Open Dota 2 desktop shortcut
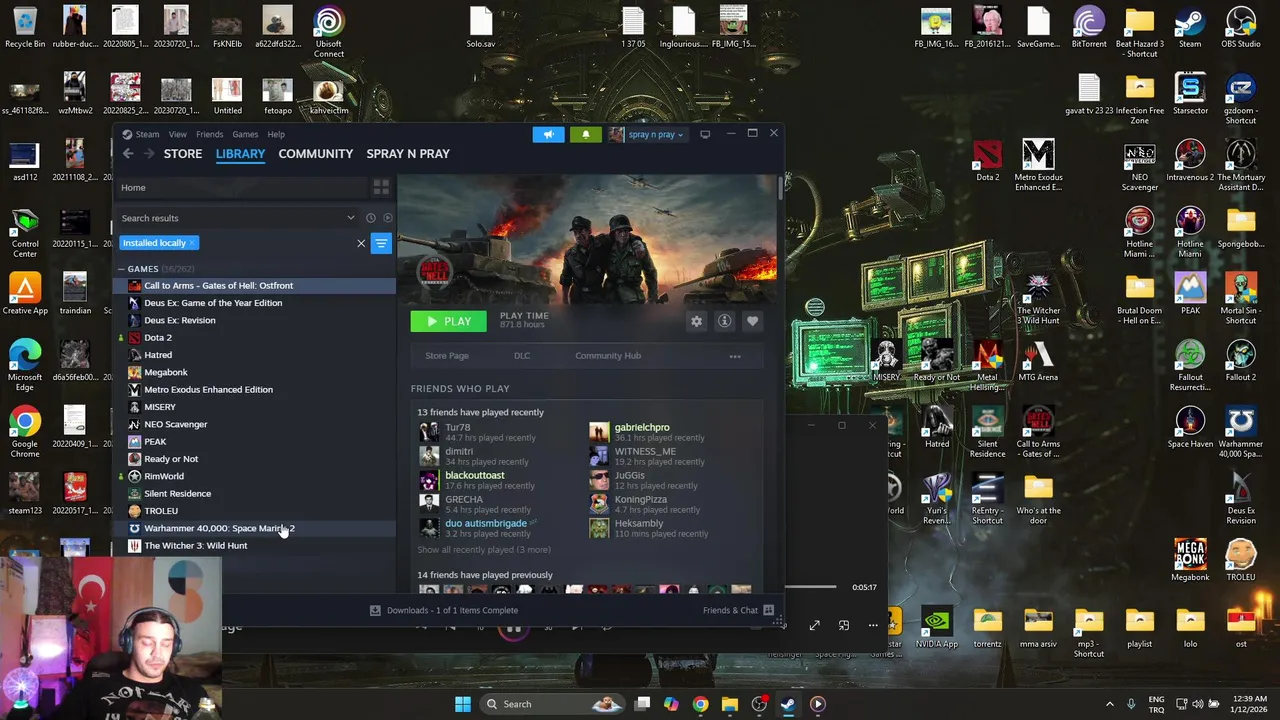The height and width of the screenshot is (720, 1280). coord(987,162)
